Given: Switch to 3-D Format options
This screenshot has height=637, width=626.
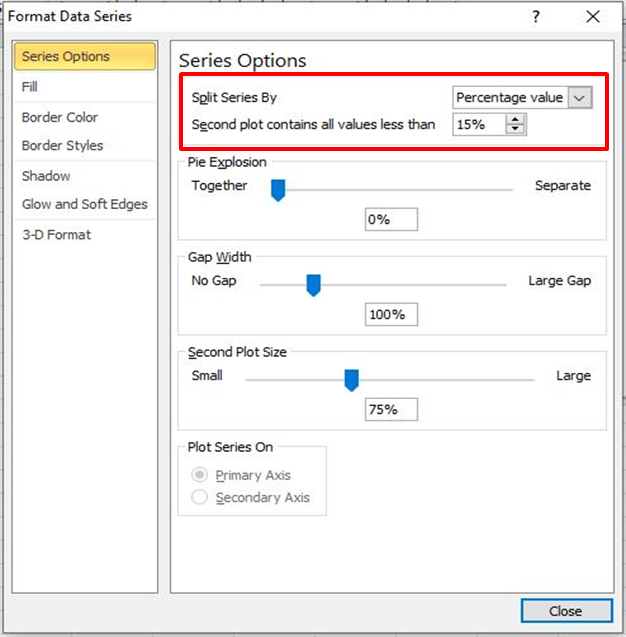Looking at the screenshot, I should point(56,234).
